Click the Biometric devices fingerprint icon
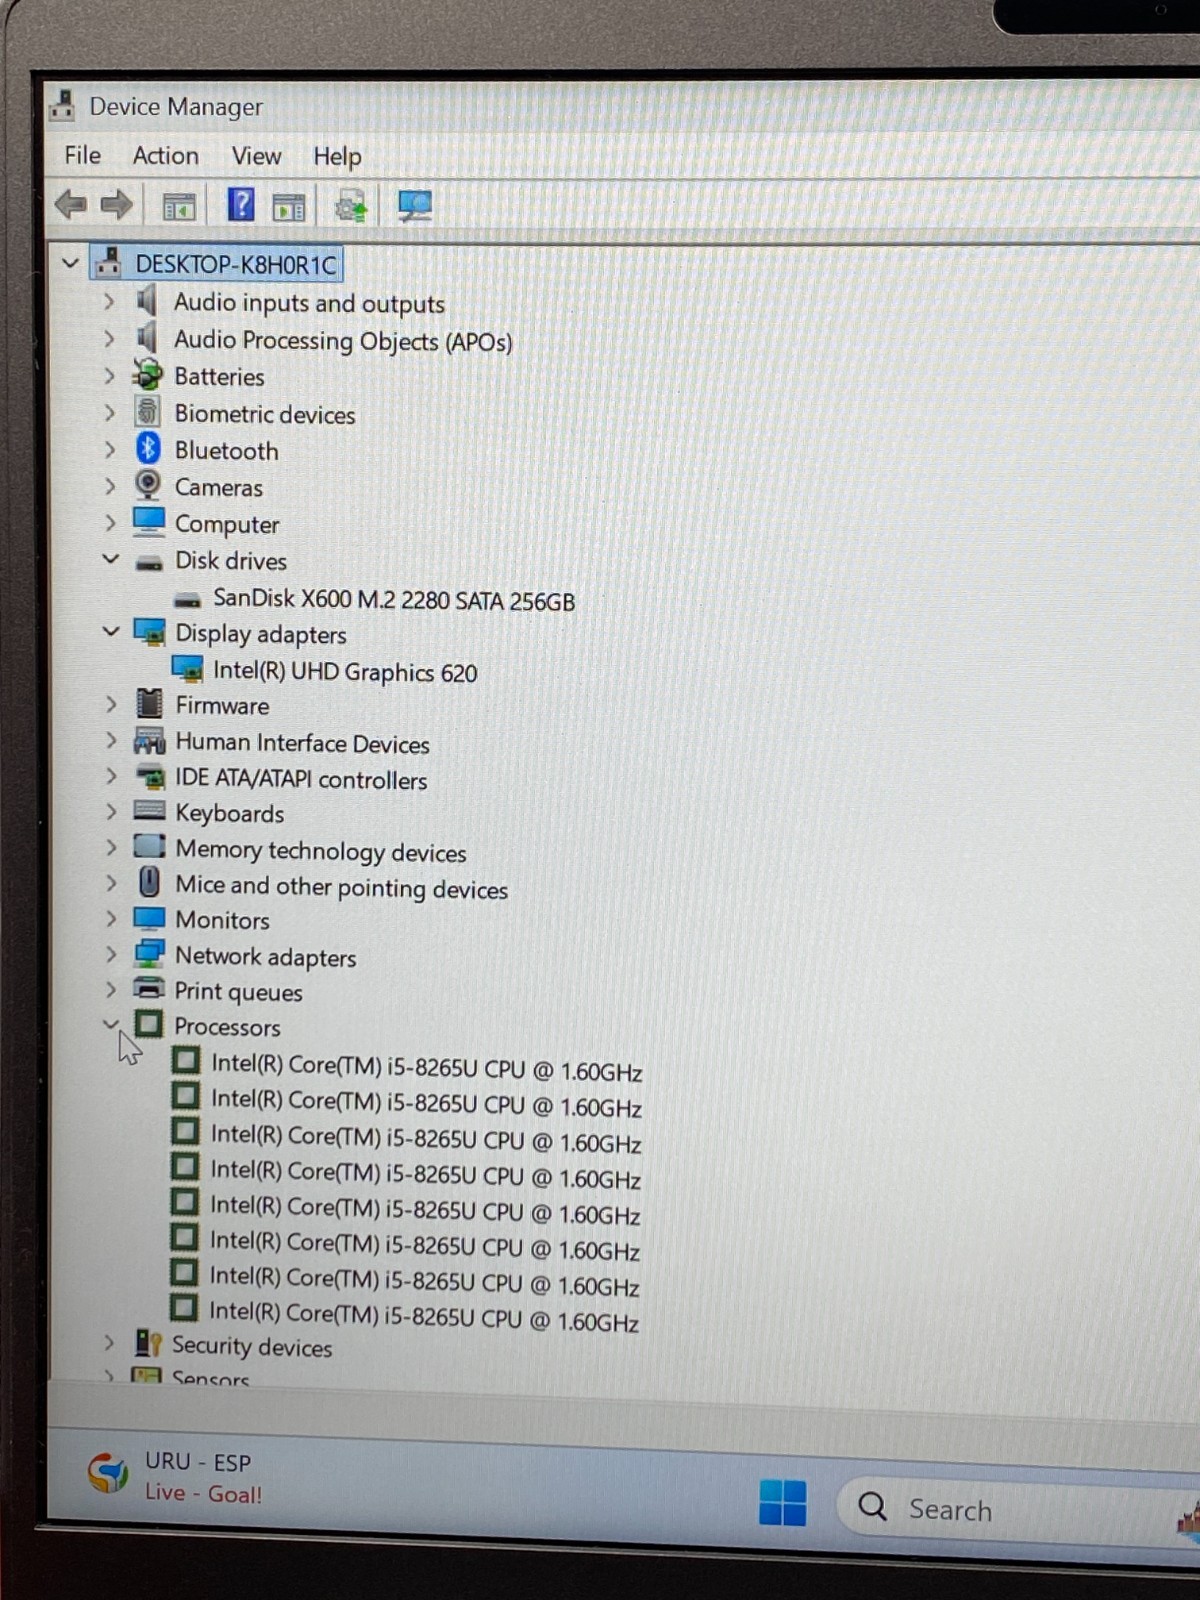 148,411
